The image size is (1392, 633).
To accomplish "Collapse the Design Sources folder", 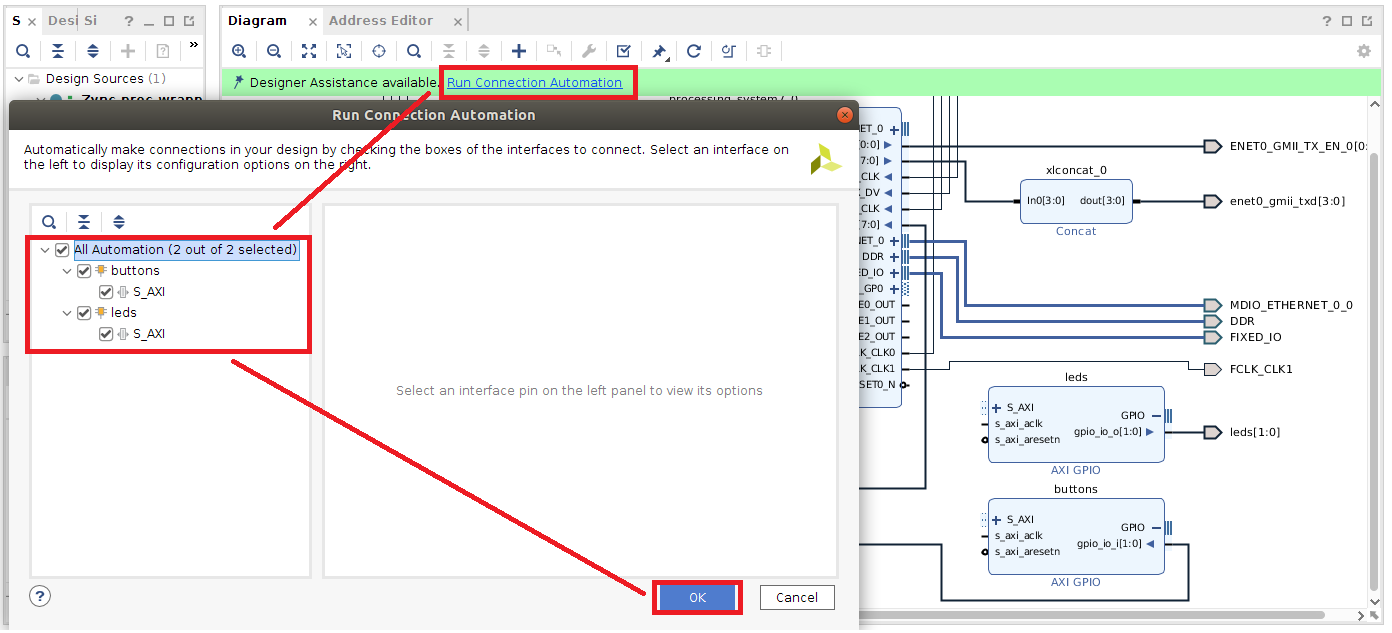I will tap(18, 78).
